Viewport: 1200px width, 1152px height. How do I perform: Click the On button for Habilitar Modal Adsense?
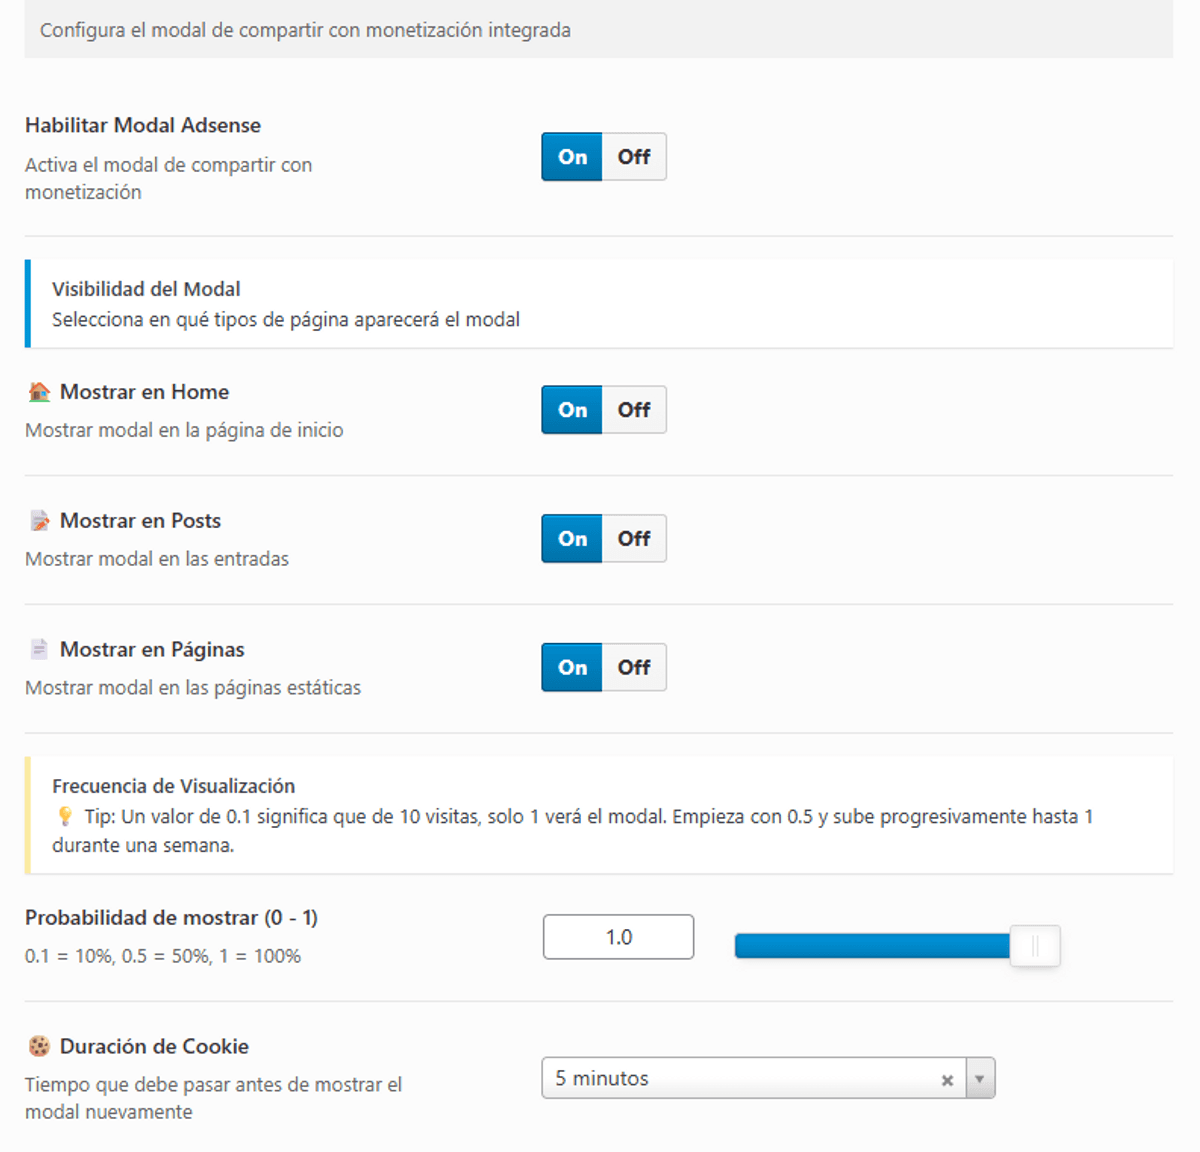[572, 157]
